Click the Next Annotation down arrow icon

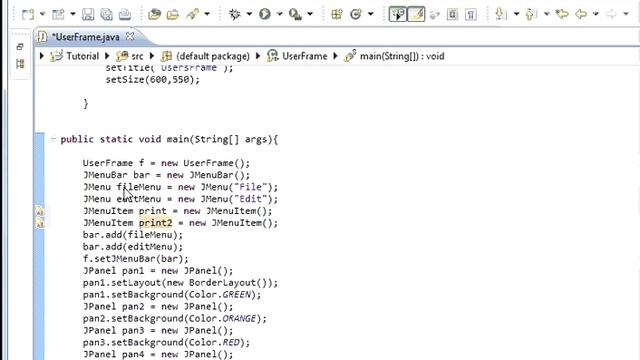(500, 14)
